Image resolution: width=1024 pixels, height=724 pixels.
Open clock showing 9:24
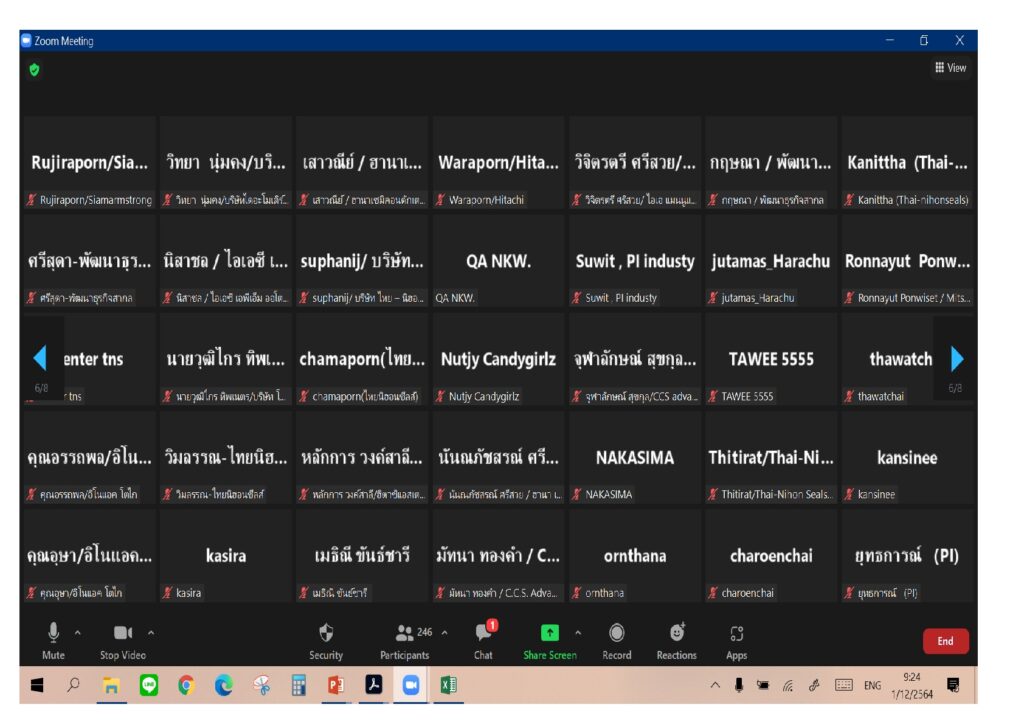click(x=912, y=685)
